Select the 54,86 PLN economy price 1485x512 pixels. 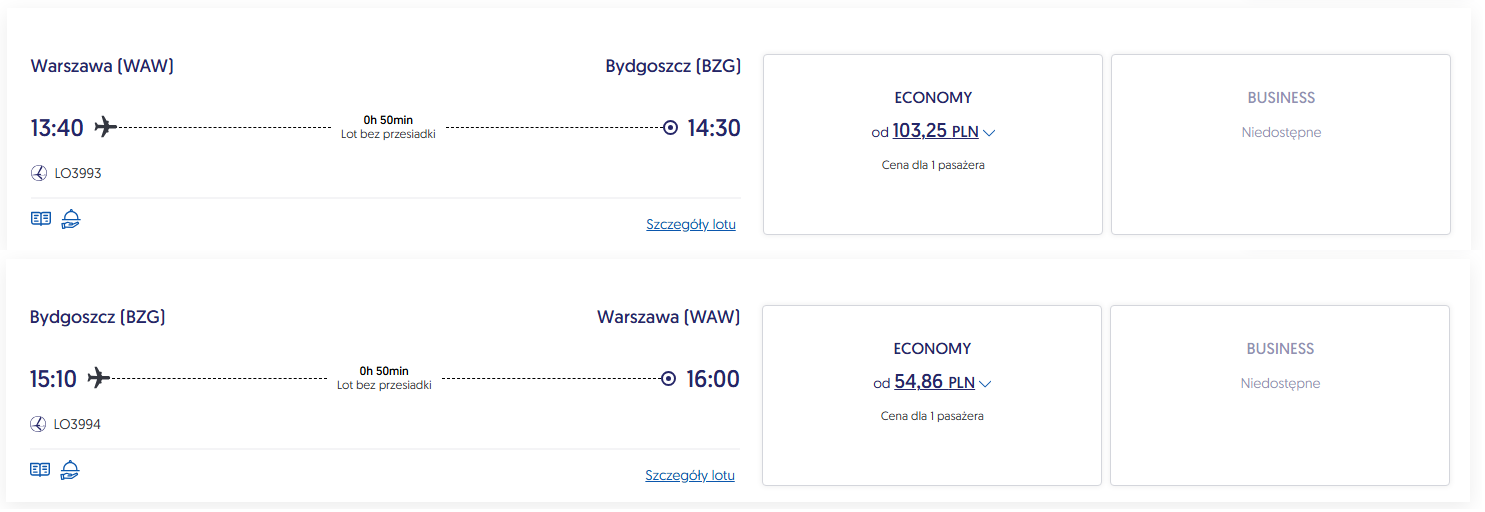tap(934, 382)
